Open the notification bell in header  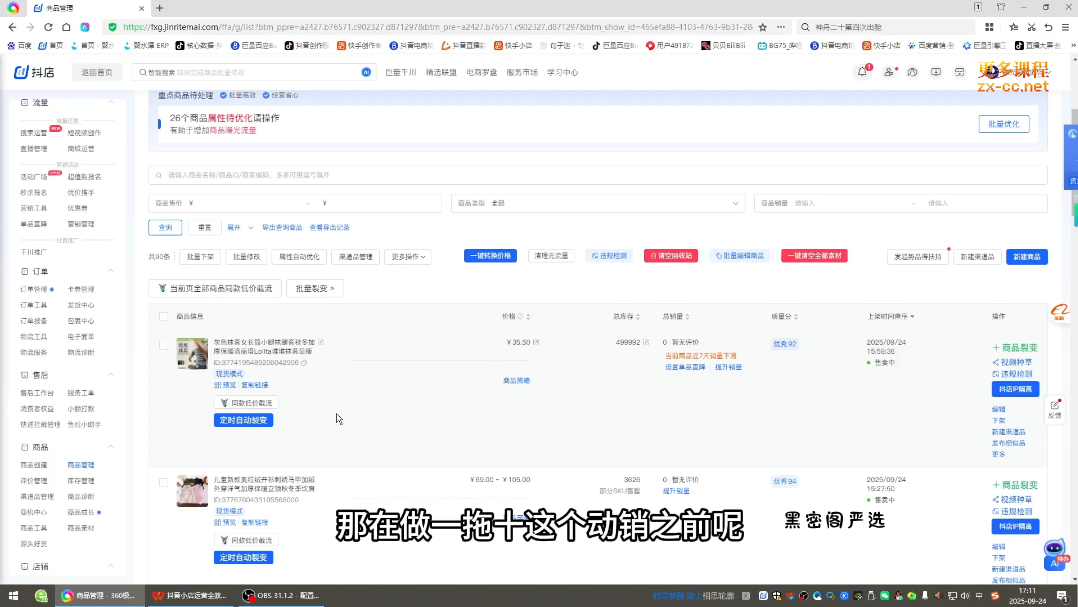pyautogui.click(x=862, y=72)
